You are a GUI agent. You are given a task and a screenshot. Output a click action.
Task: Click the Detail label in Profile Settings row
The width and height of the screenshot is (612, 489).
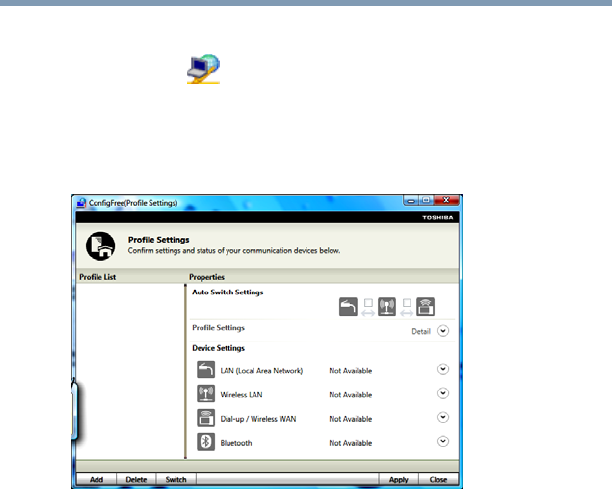pyautogui.click(x=421, y=331)
